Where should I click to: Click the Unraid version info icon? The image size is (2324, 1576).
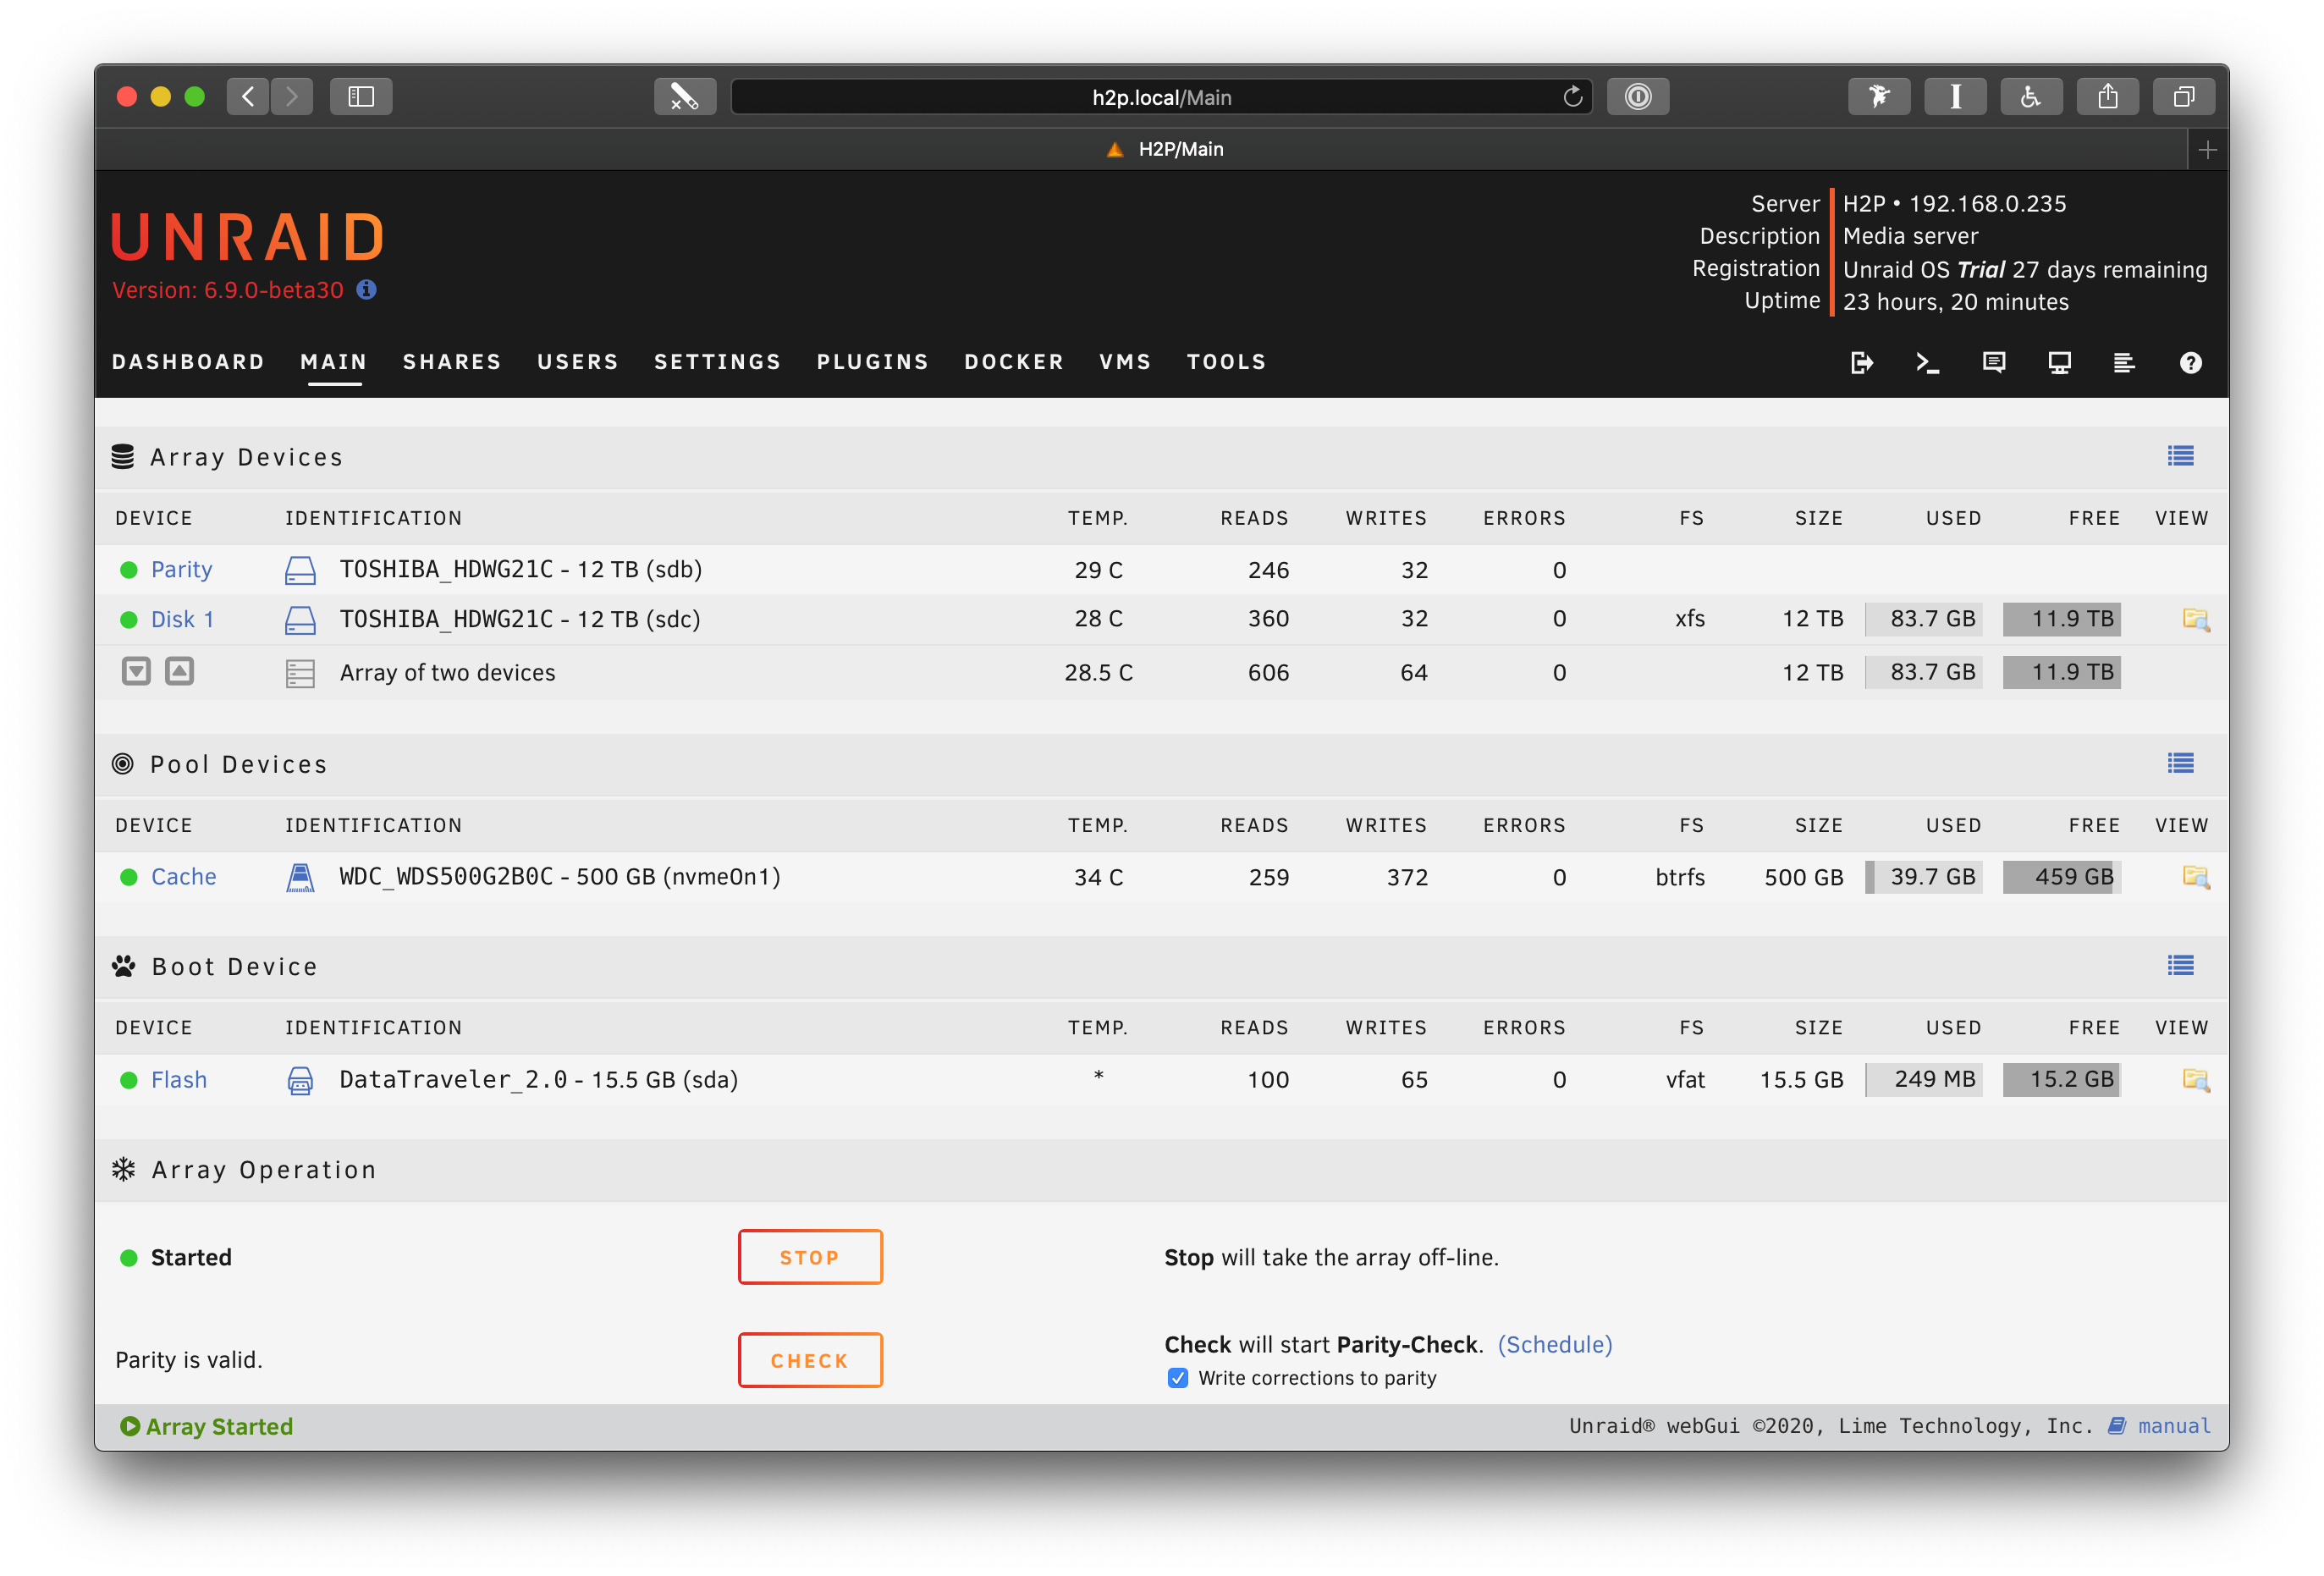(x=367, y=290)
